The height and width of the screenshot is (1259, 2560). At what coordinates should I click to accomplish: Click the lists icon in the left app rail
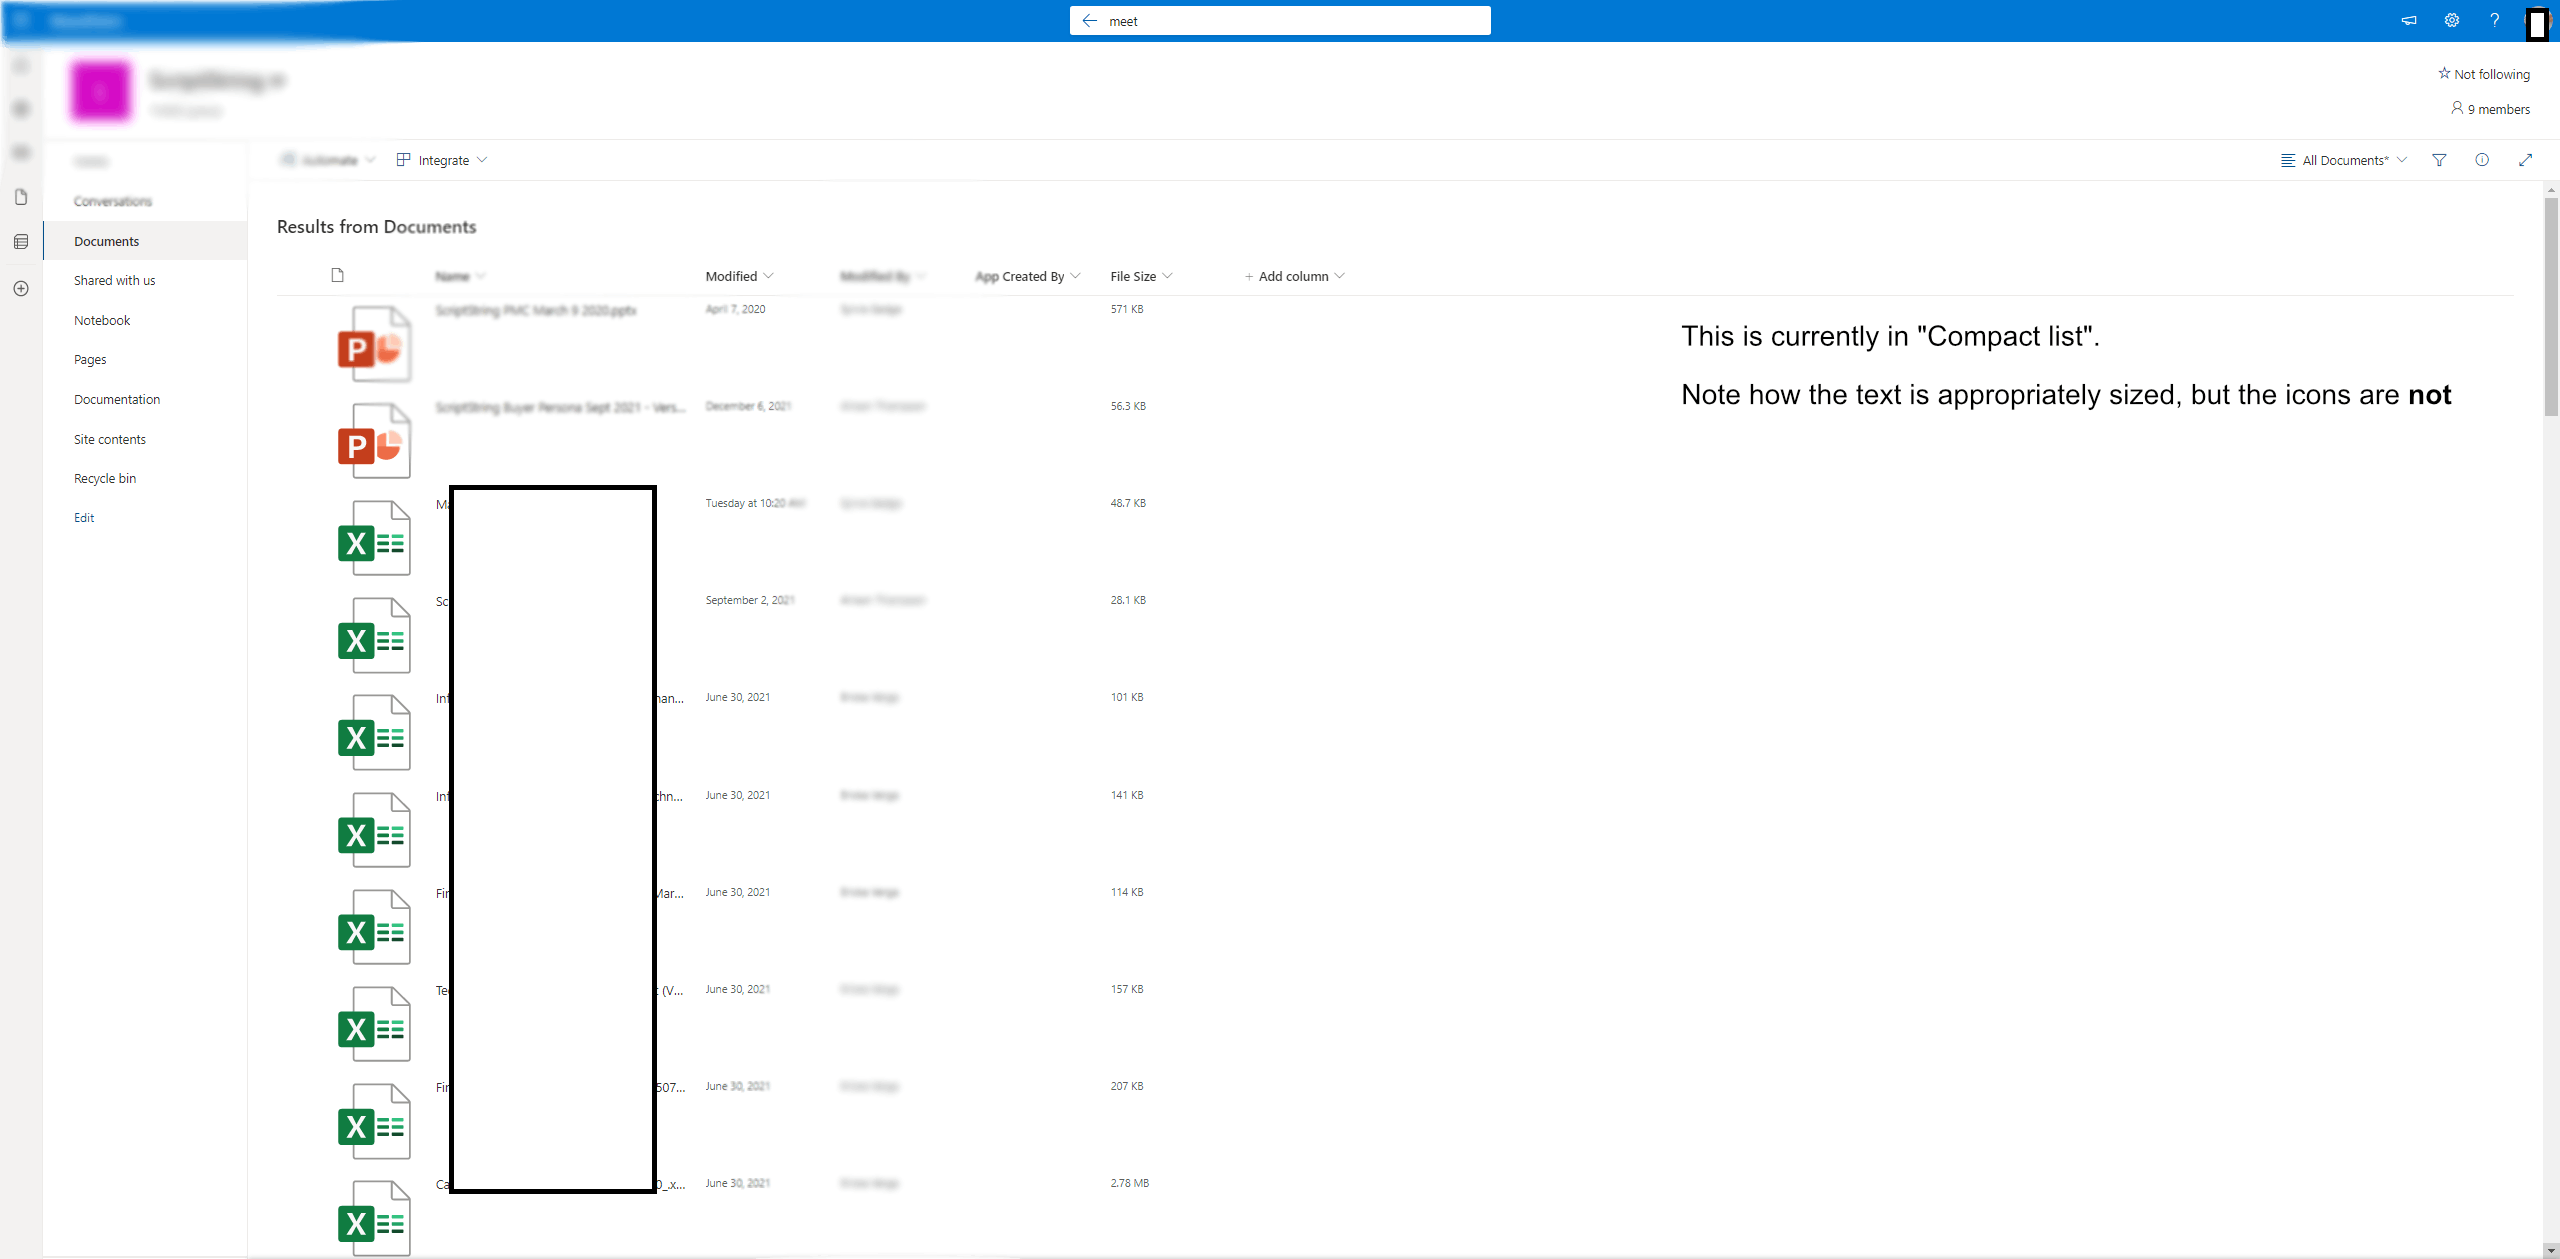(x=21, y=242)
